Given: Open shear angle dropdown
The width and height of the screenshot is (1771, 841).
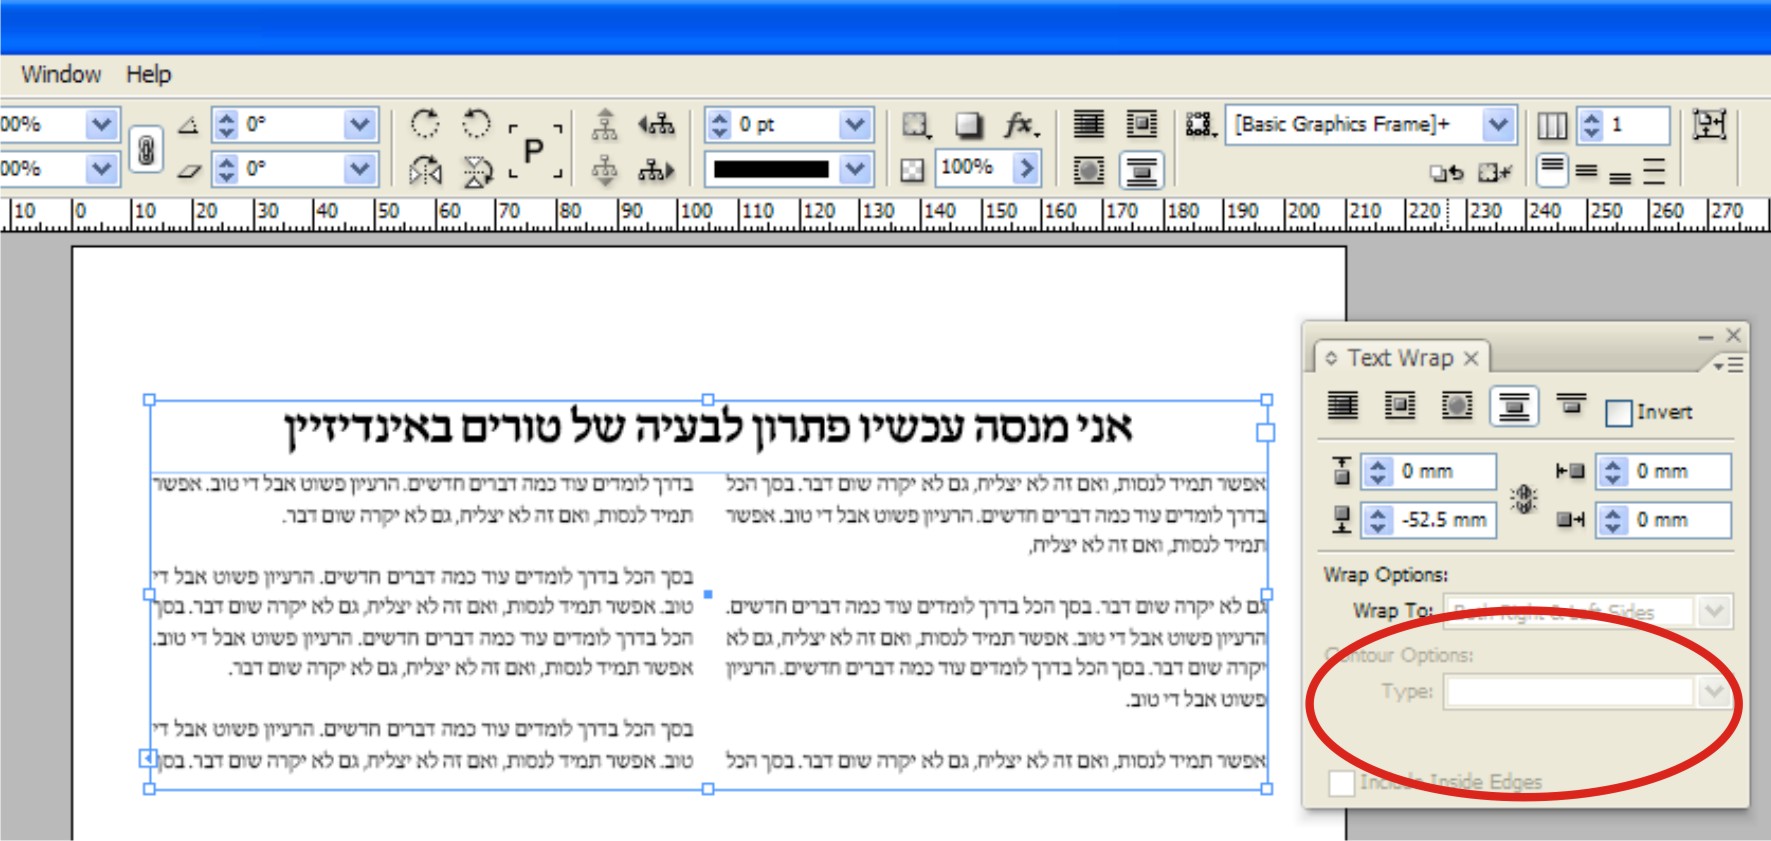Looking at the screenshot, I should pyautogui.click(x=359, y=168).
